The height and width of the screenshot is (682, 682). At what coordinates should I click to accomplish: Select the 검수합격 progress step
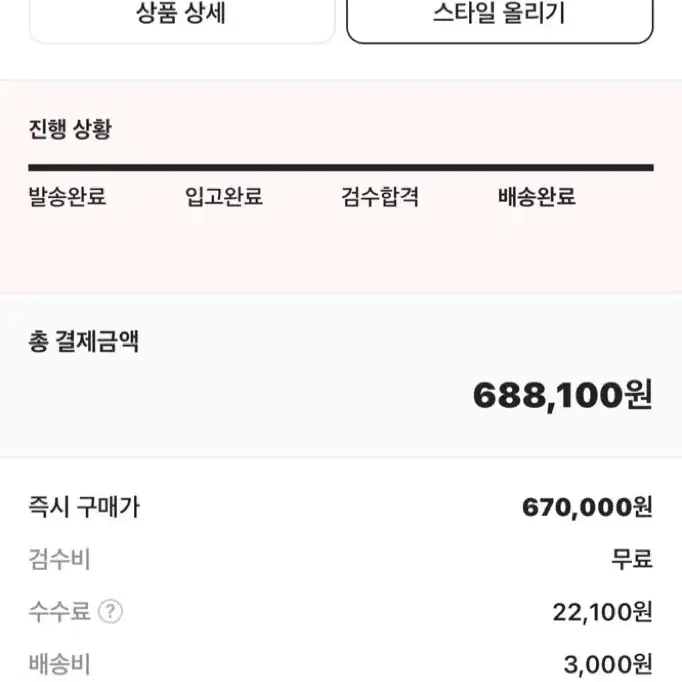tap(380, 197)
